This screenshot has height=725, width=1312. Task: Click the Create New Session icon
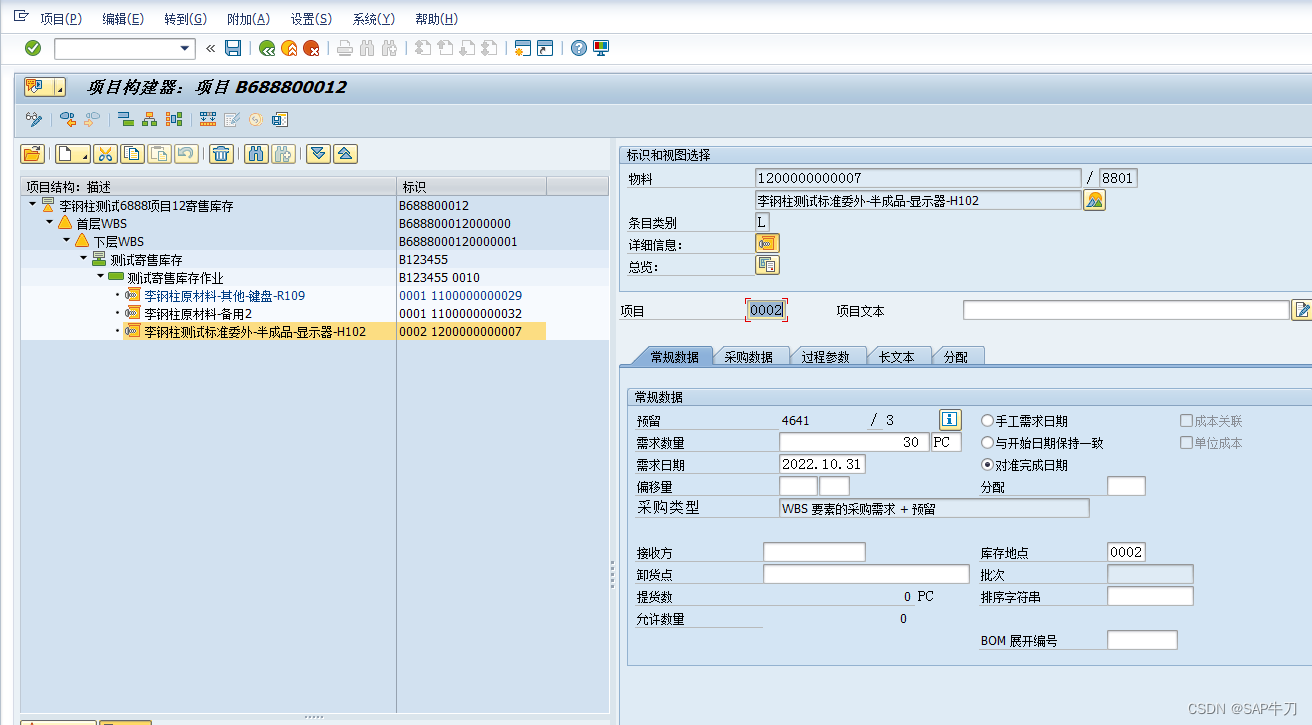[522, 48]
